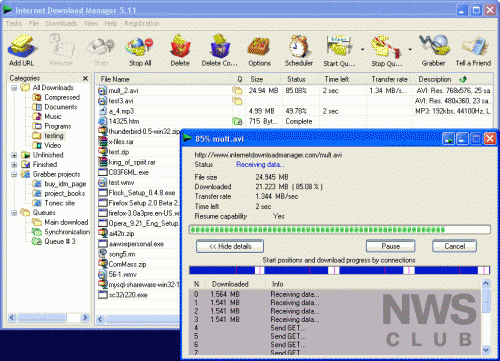Select the test3.avi download row
Screen dimensions: 500x361
tap(295, 101)
